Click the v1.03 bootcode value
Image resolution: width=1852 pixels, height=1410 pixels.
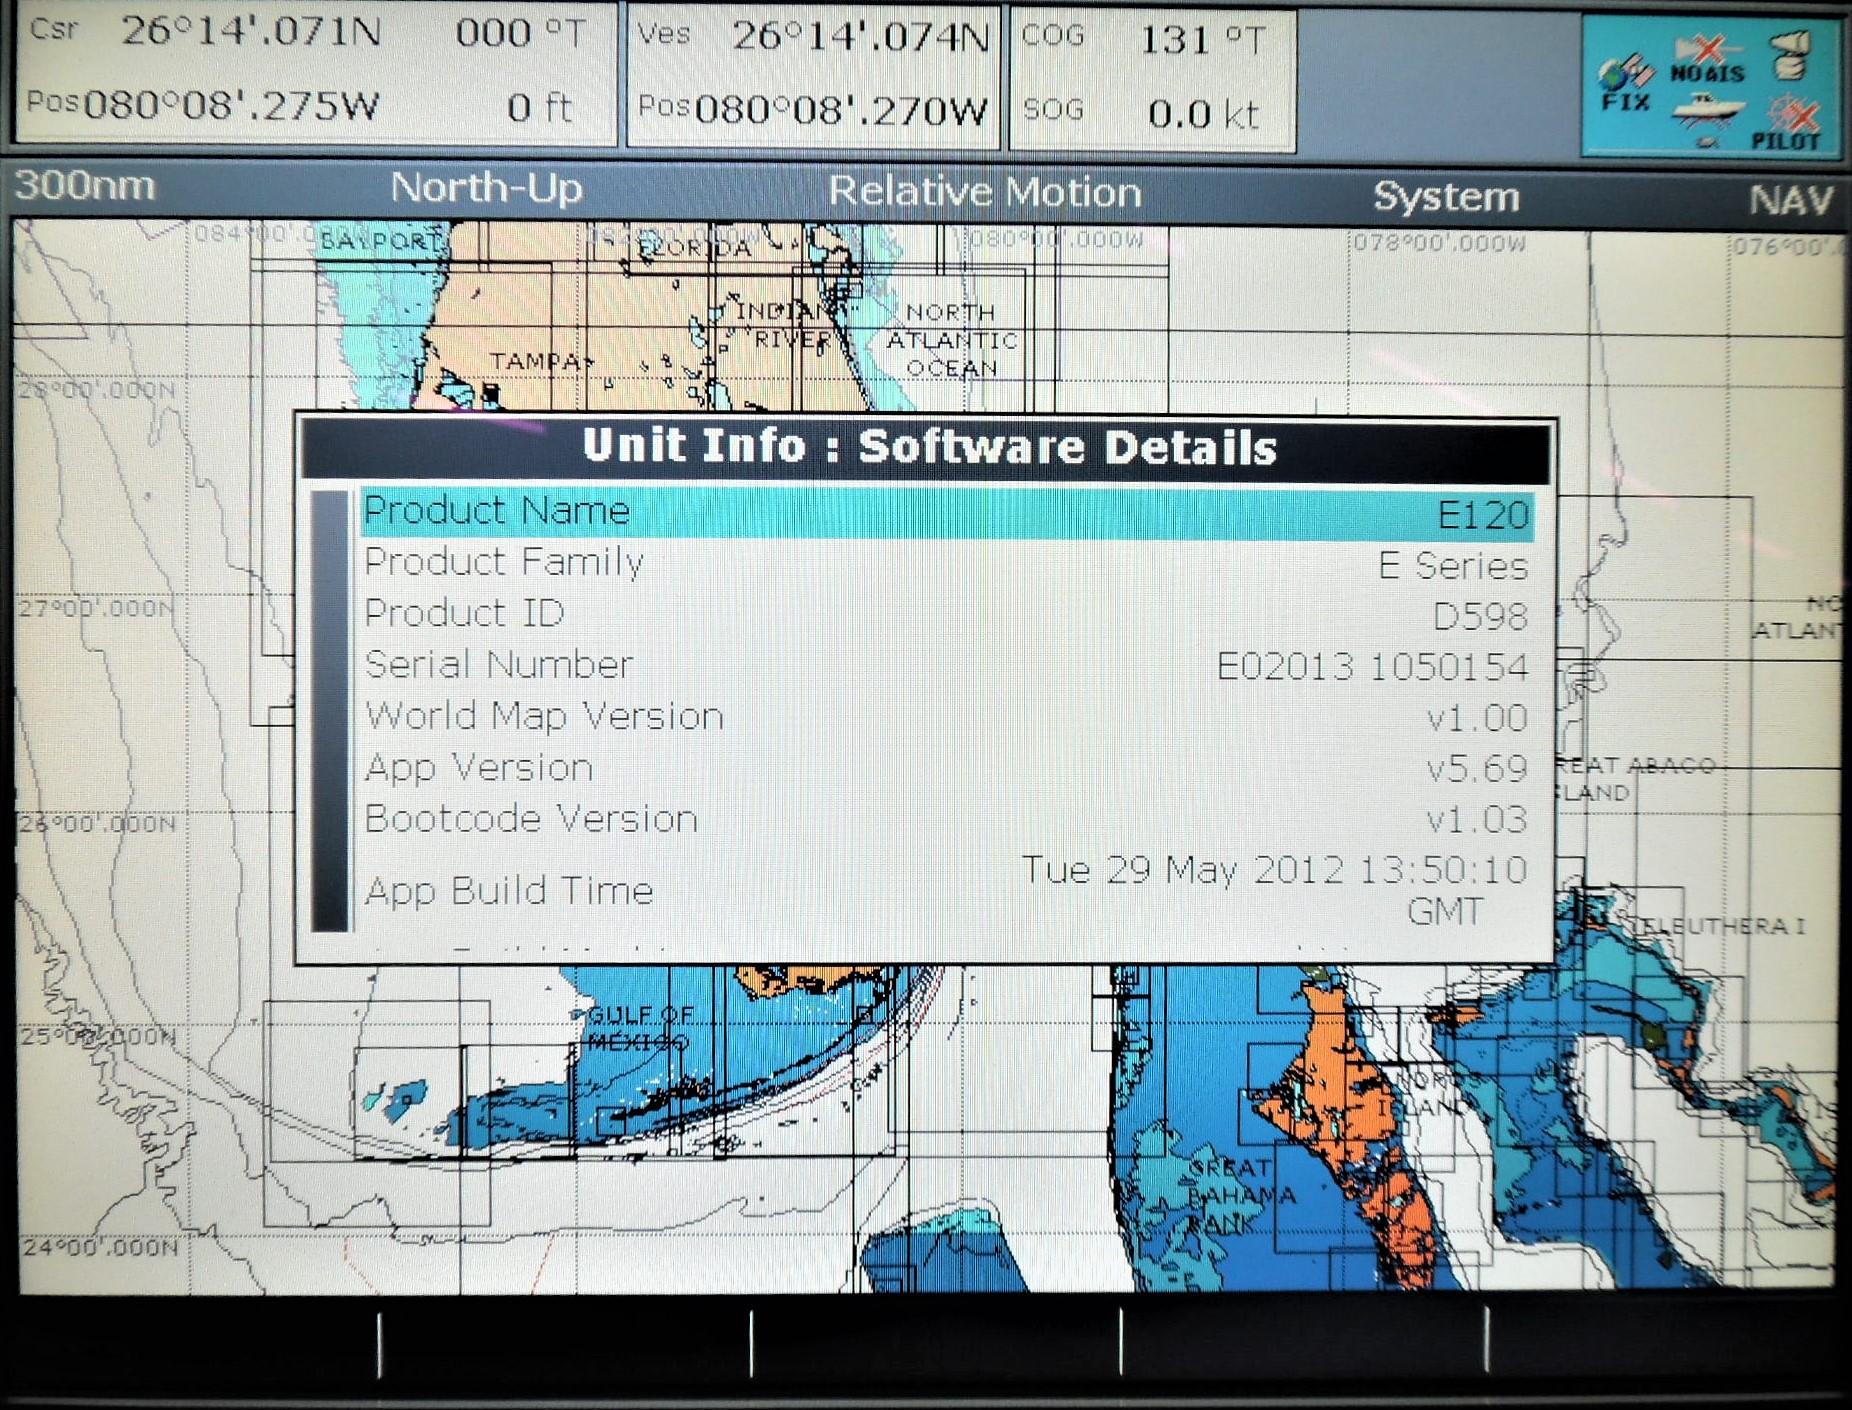(1477, 820)
